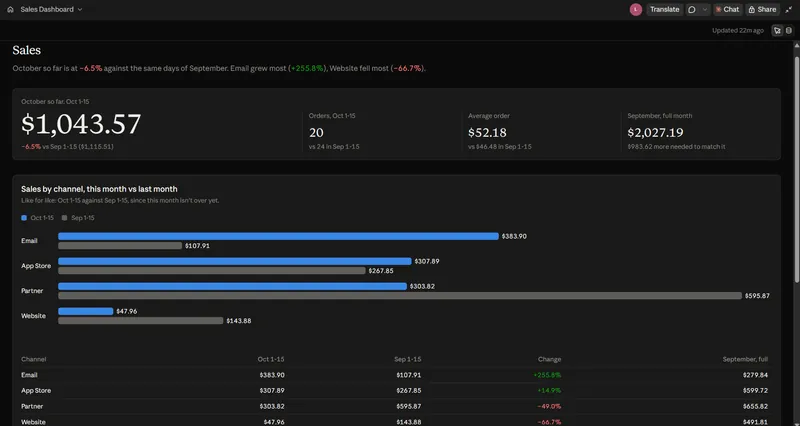
Task: Click the "Change" column header
Action: point(549,359)
